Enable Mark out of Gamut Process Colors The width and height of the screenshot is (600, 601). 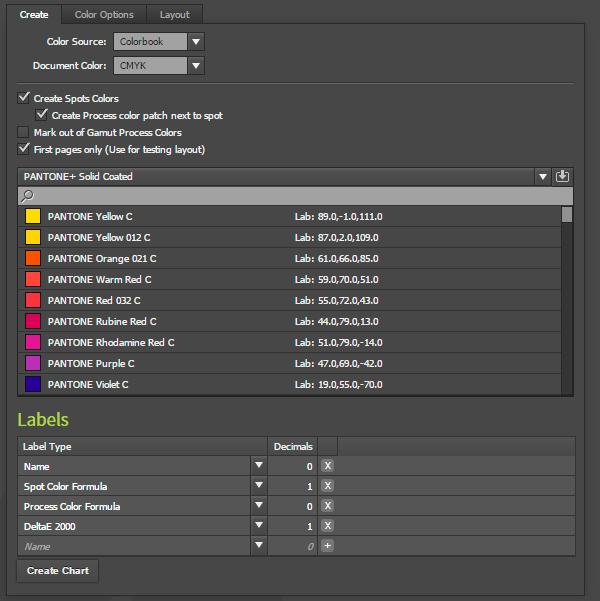click(x=23, y=132)
